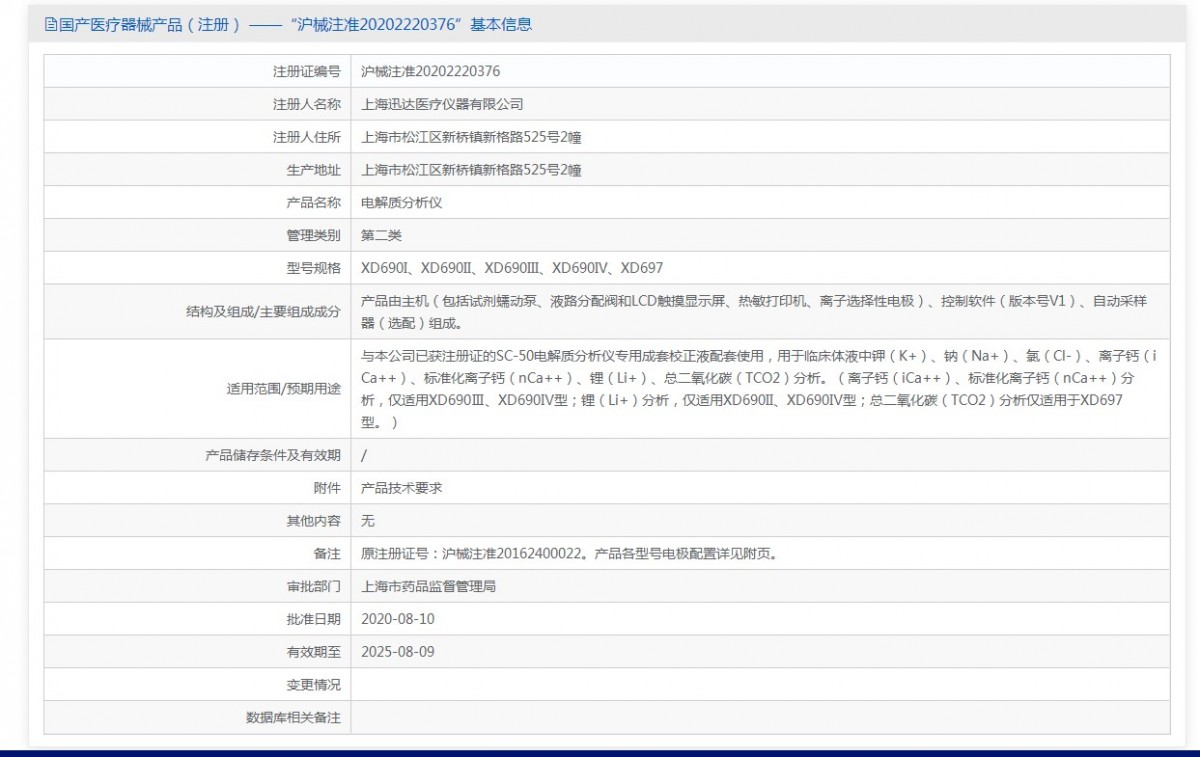Click the document icon beside the page title
1200x757 pixels.
click(x=50, y=25)
